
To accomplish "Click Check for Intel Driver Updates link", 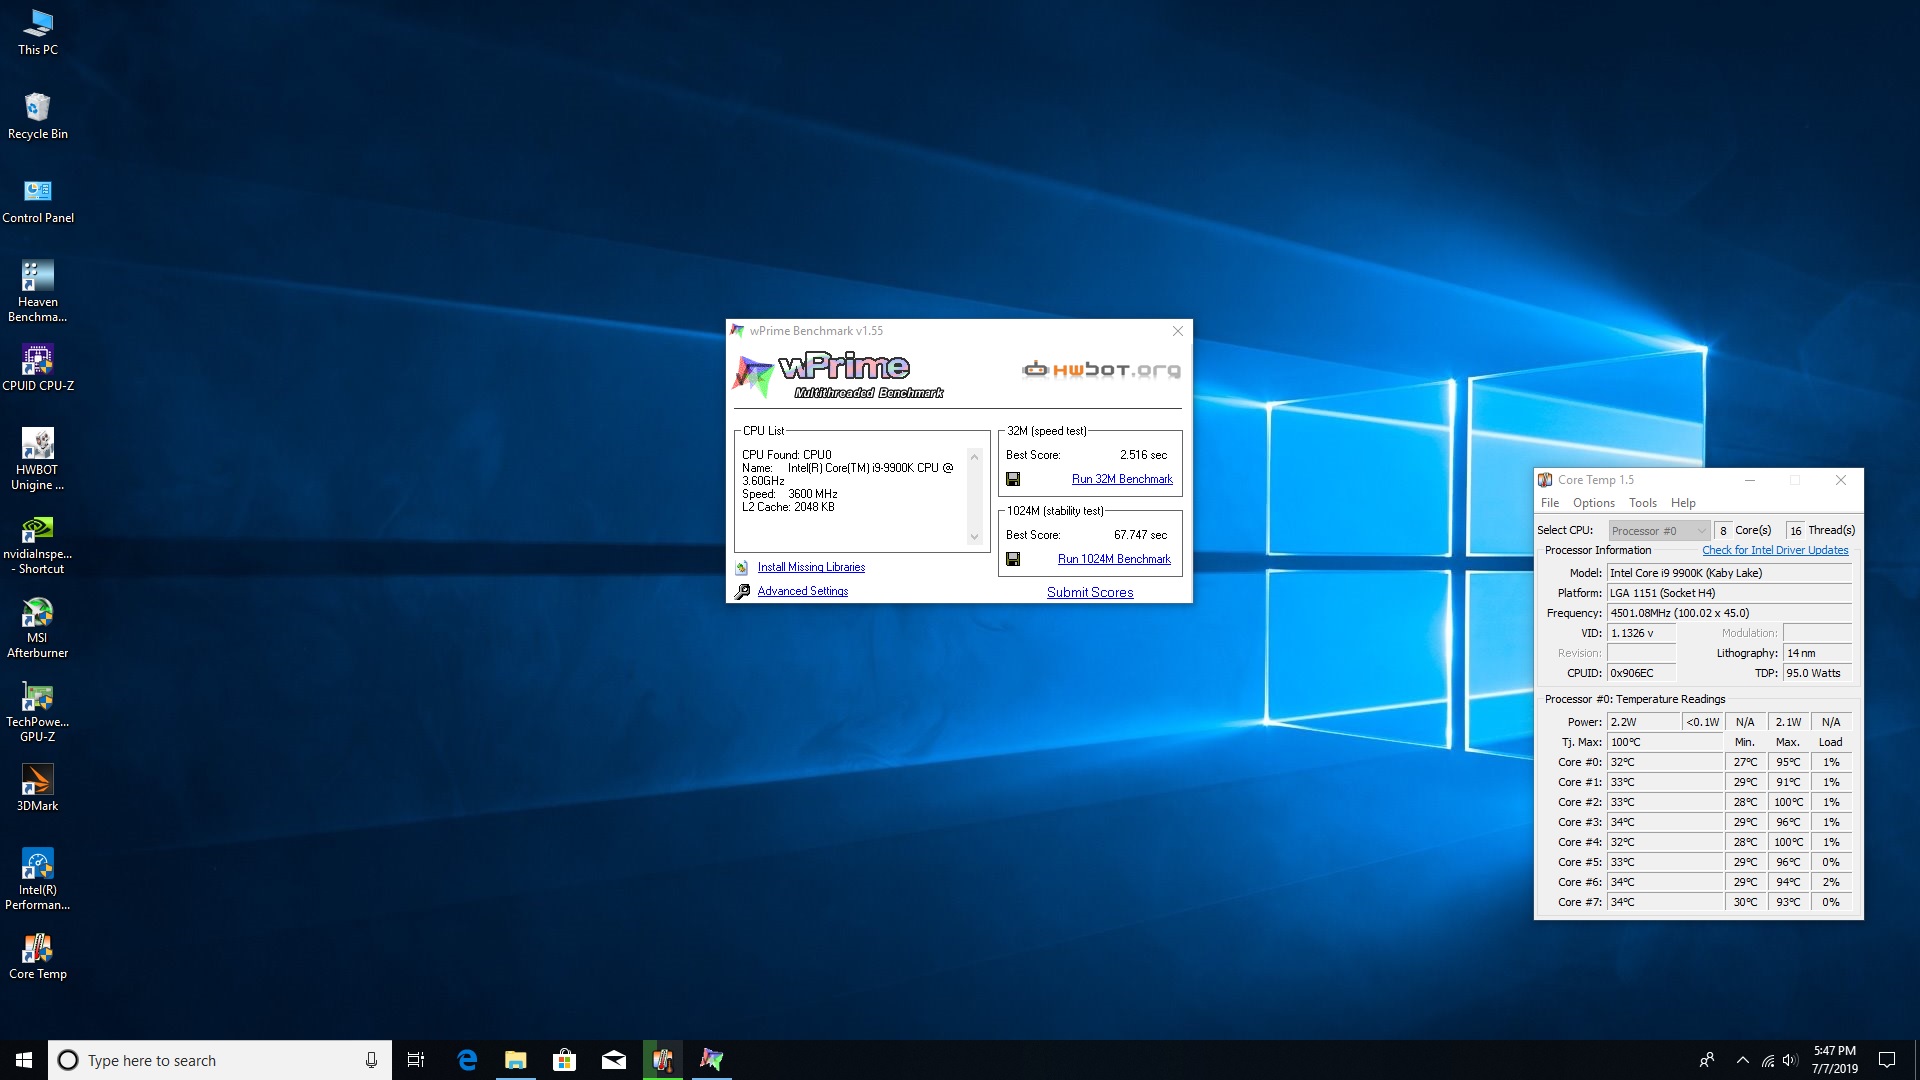I will 1775,550.
